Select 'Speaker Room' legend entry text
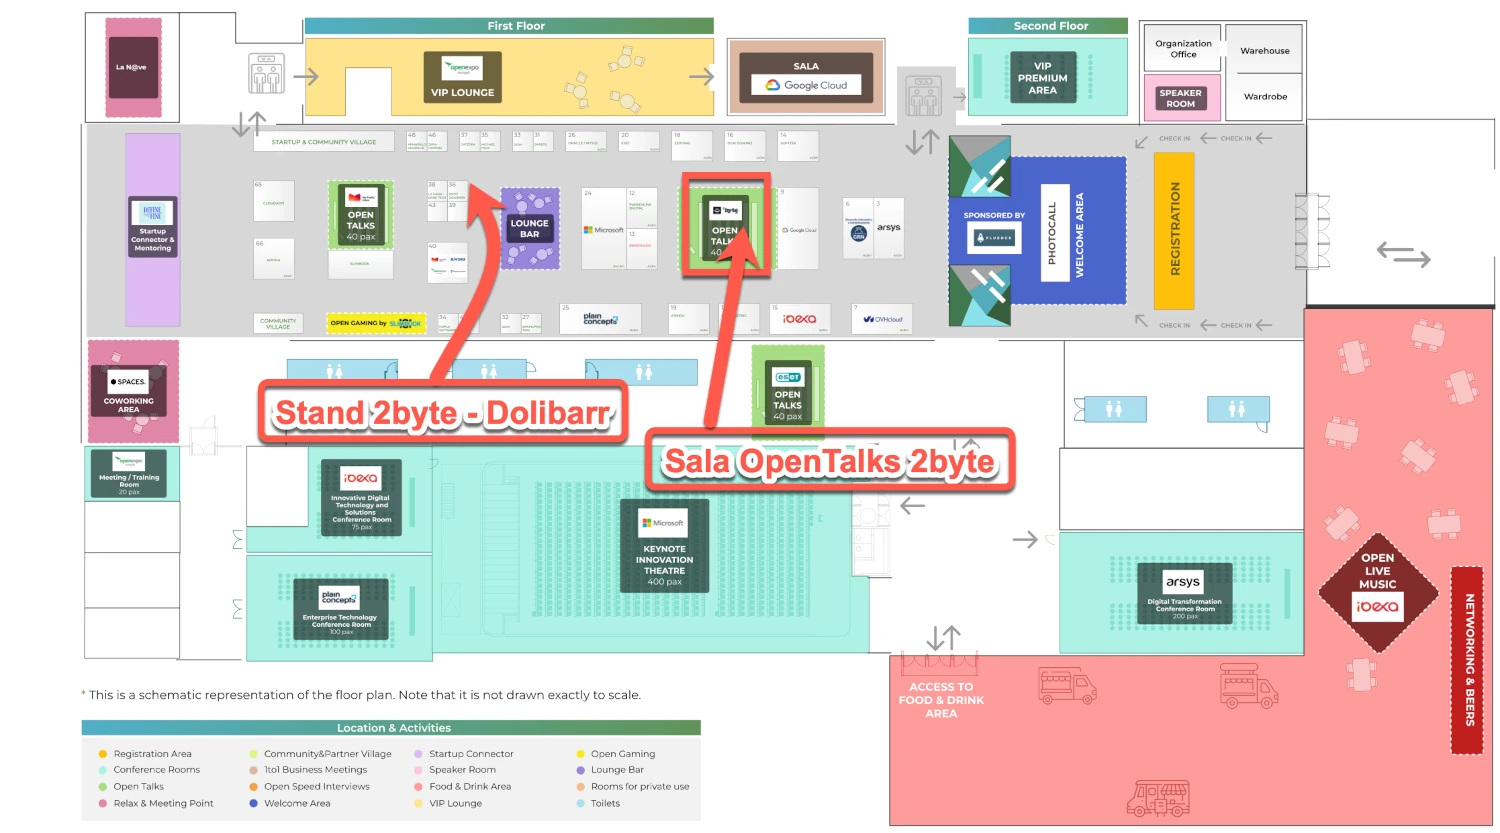 tap(462, 770)
